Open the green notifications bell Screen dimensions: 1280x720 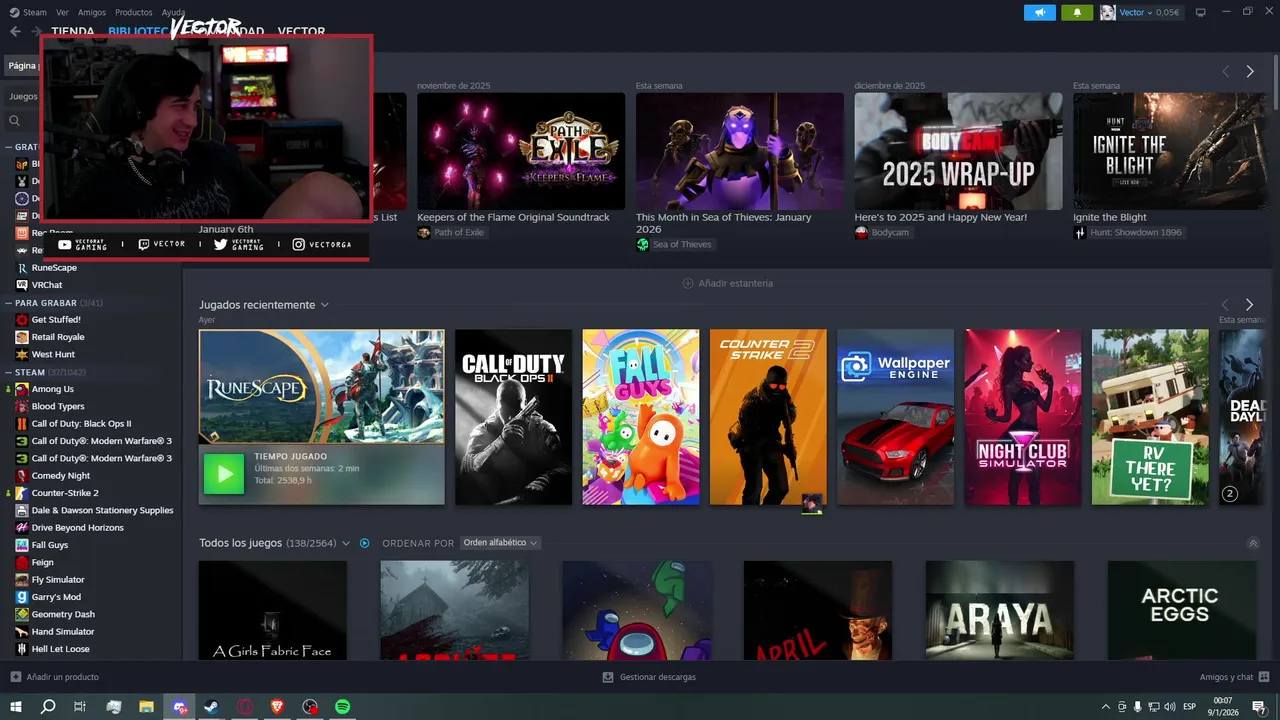[x=1077, y=13]
